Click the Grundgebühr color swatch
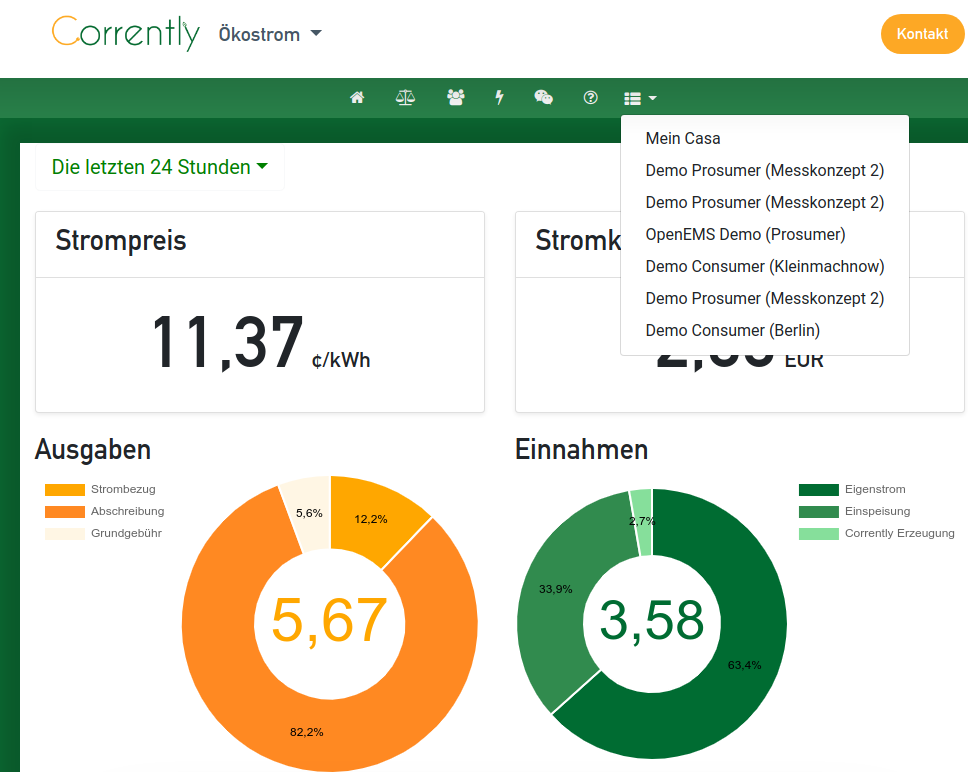This screenshot has height=772, width=968. (x=65, y=534)
